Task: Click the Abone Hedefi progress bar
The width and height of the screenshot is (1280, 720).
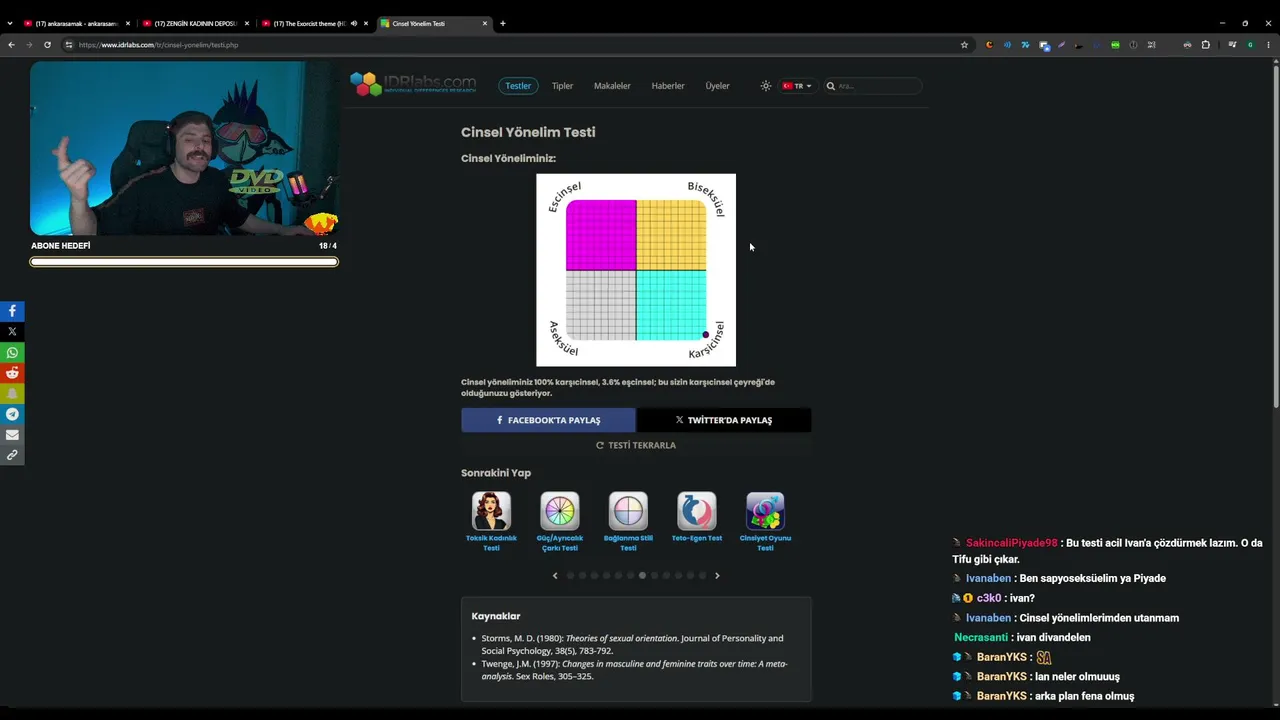Action: (x=184, y=262)
